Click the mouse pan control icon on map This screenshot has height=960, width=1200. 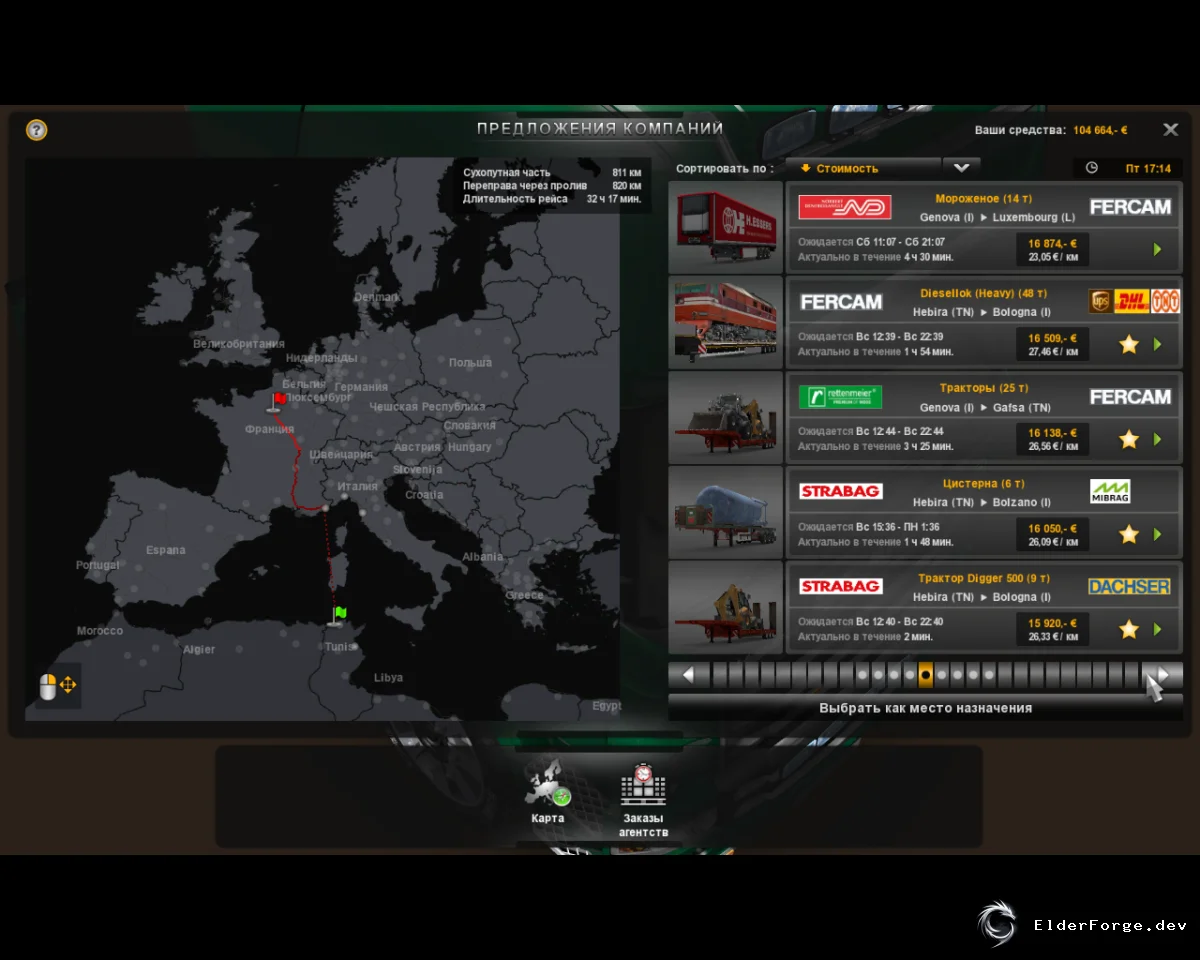tap(57, 685)
